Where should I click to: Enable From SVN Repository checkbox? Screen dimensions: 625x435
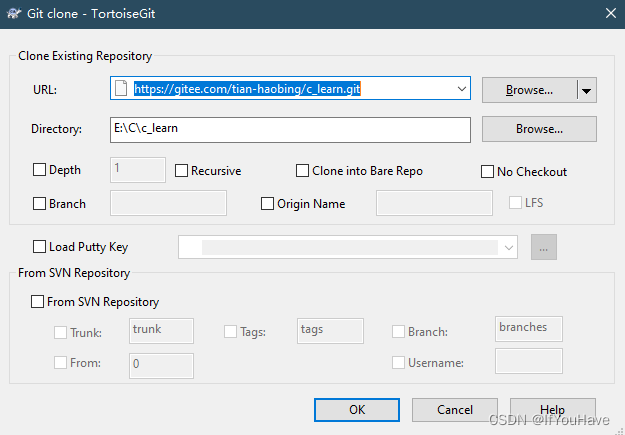(37, 301)
